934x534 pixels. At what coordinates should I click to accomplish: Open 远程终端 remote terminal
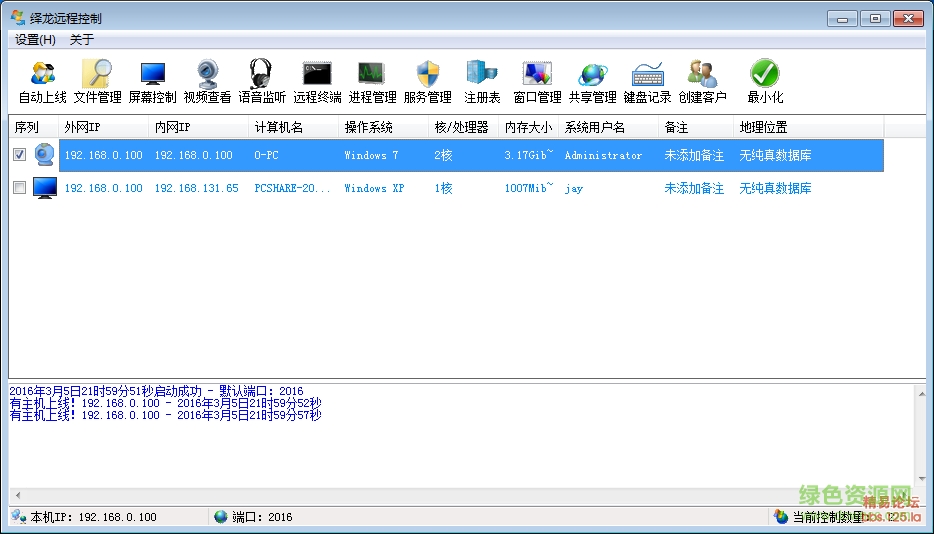(x=317, y=81)
